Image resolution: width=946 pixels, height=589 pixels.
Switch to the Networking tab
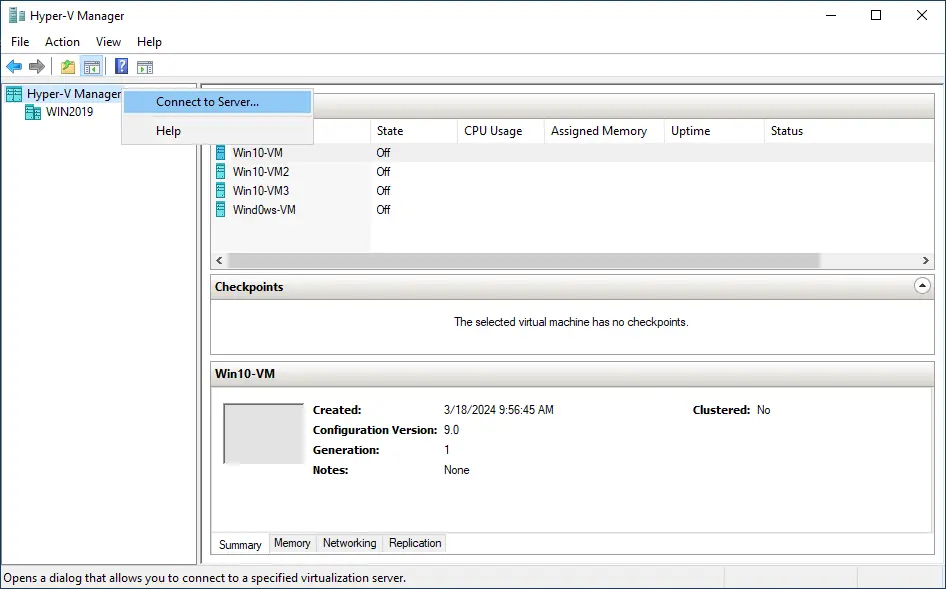click(x=349, y=543)
